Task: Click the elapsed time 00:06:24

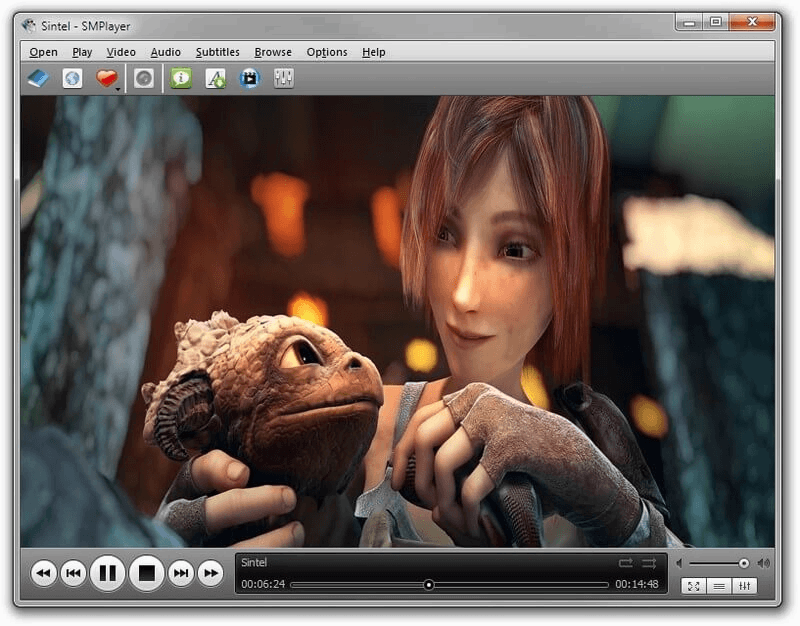Action: (263, 584)
